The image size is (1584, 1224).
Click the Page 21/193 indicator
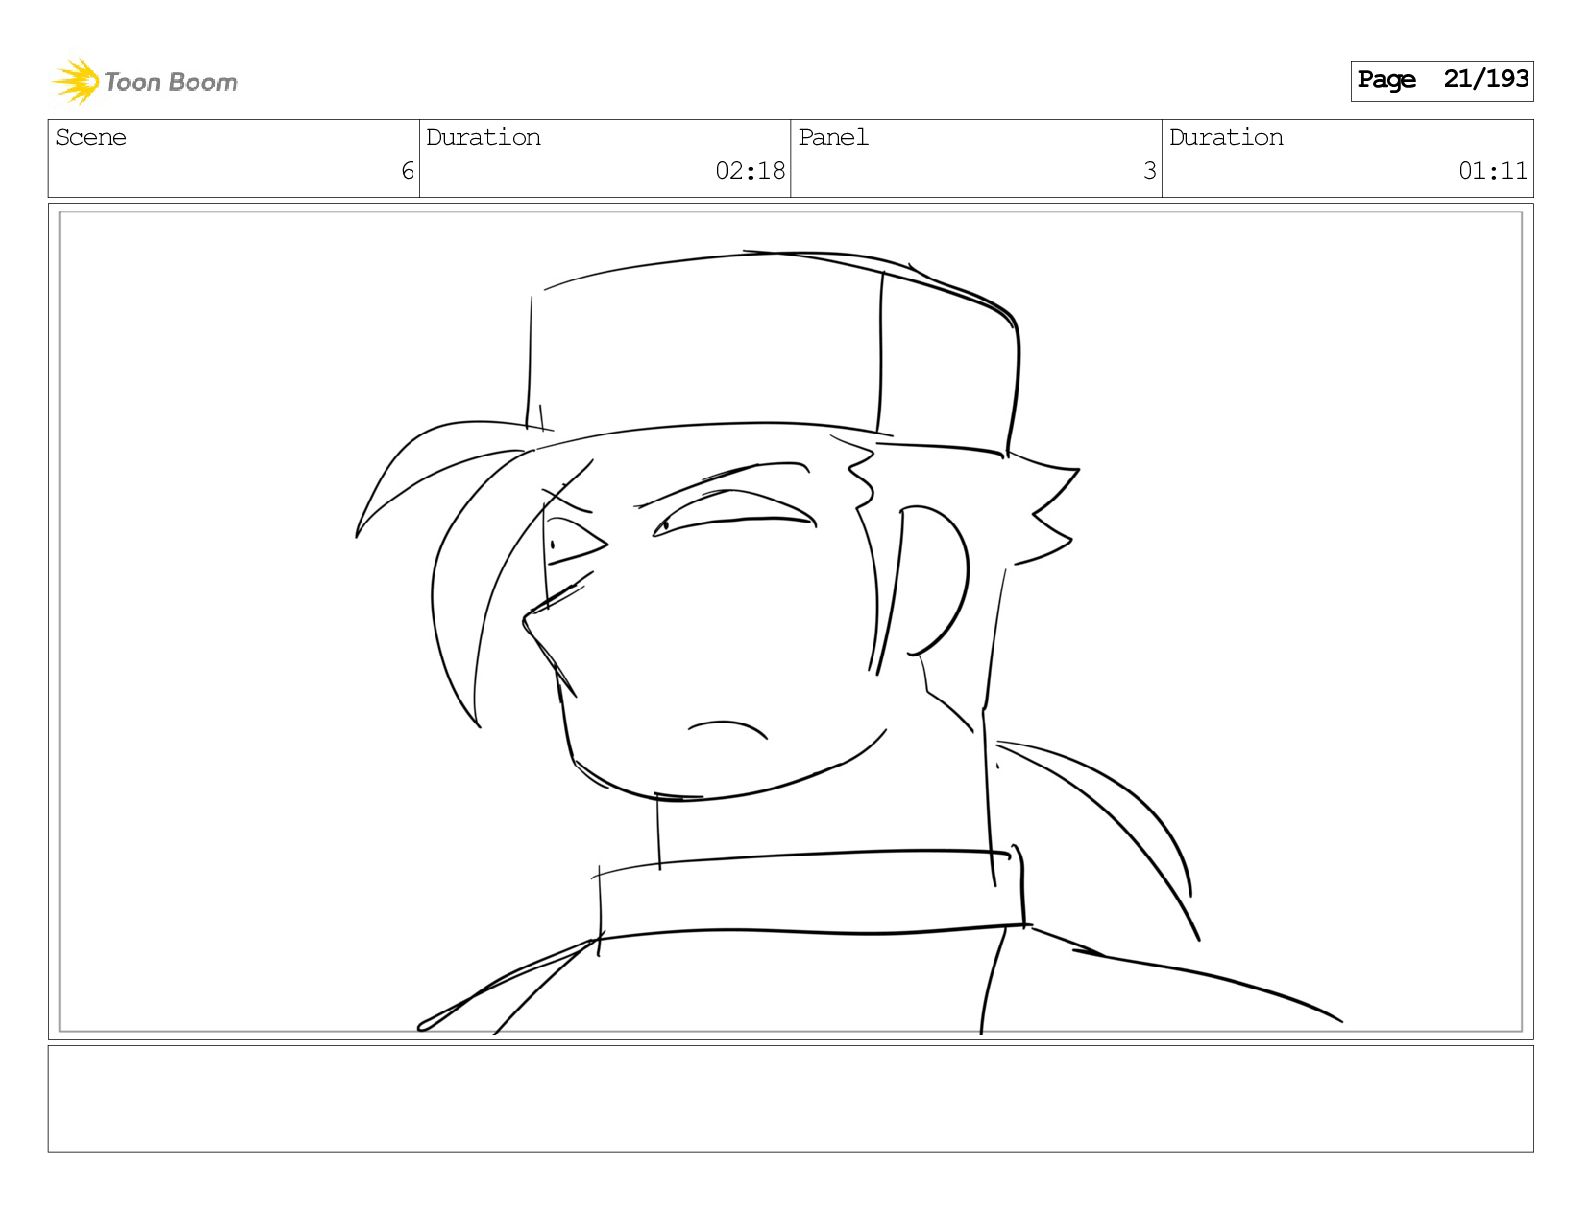tap(1442, 80)
